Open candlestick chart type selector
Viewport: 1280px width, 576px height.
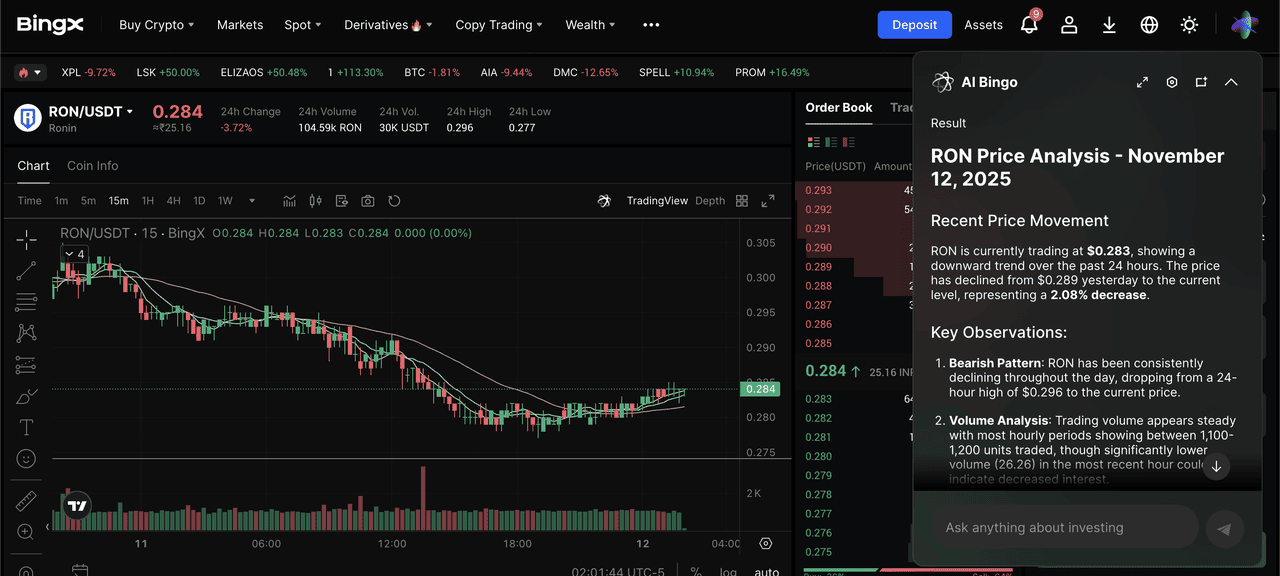[316, 201]
